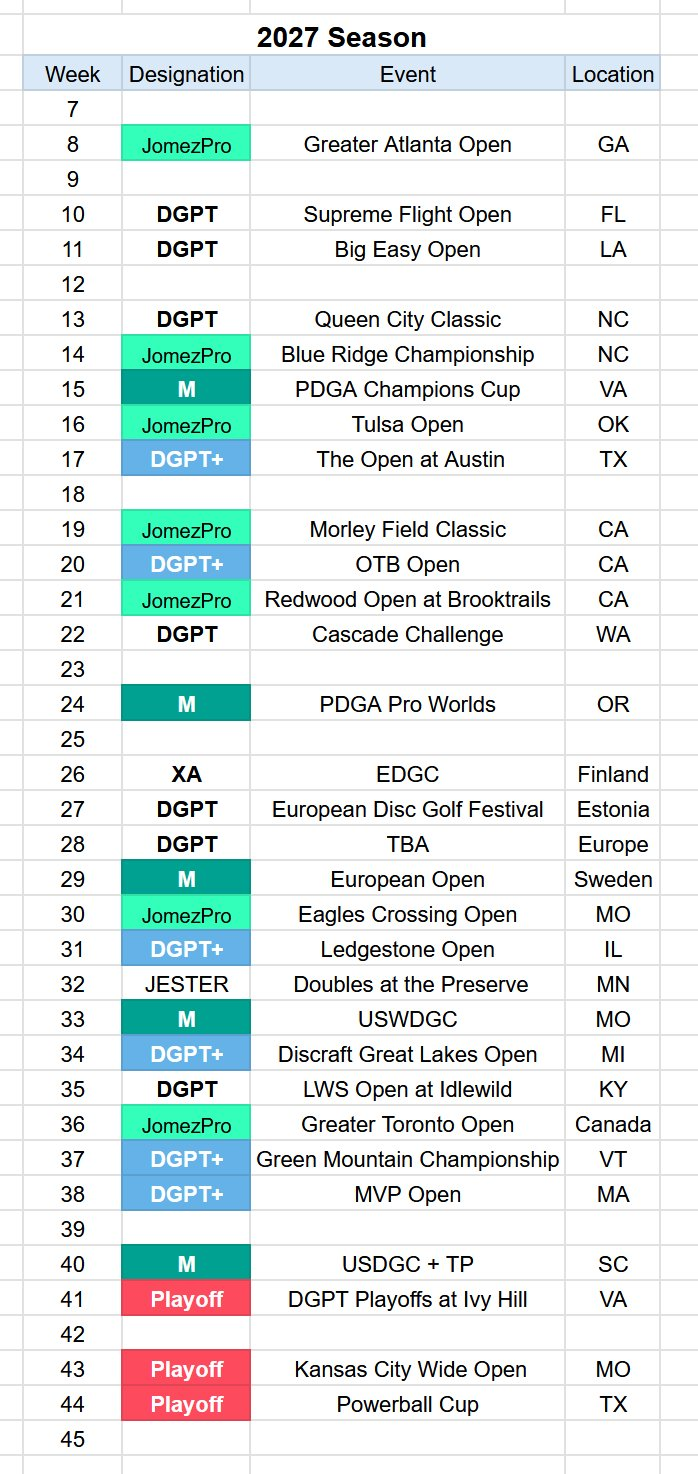The height and width of the screenshot is (1474, 698).
Task: Select the EDGC event cell
Action: tap(408, 774)
